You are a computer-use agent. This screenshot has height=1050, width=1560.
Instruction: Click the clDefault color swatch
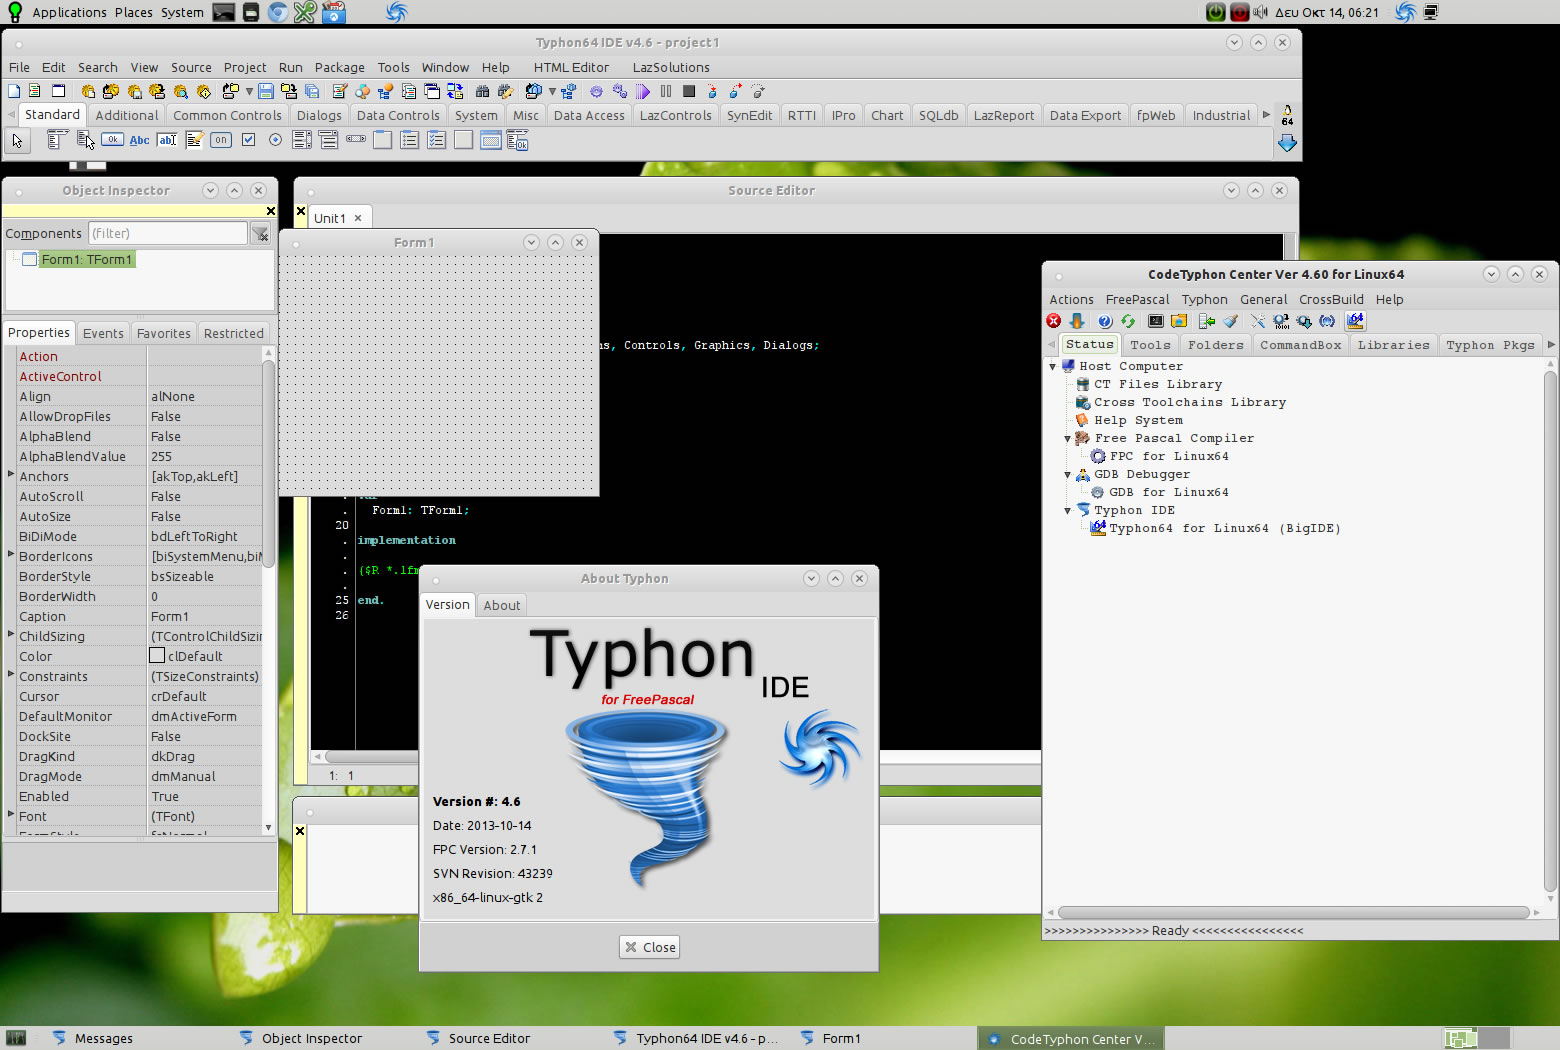[157, 656]
